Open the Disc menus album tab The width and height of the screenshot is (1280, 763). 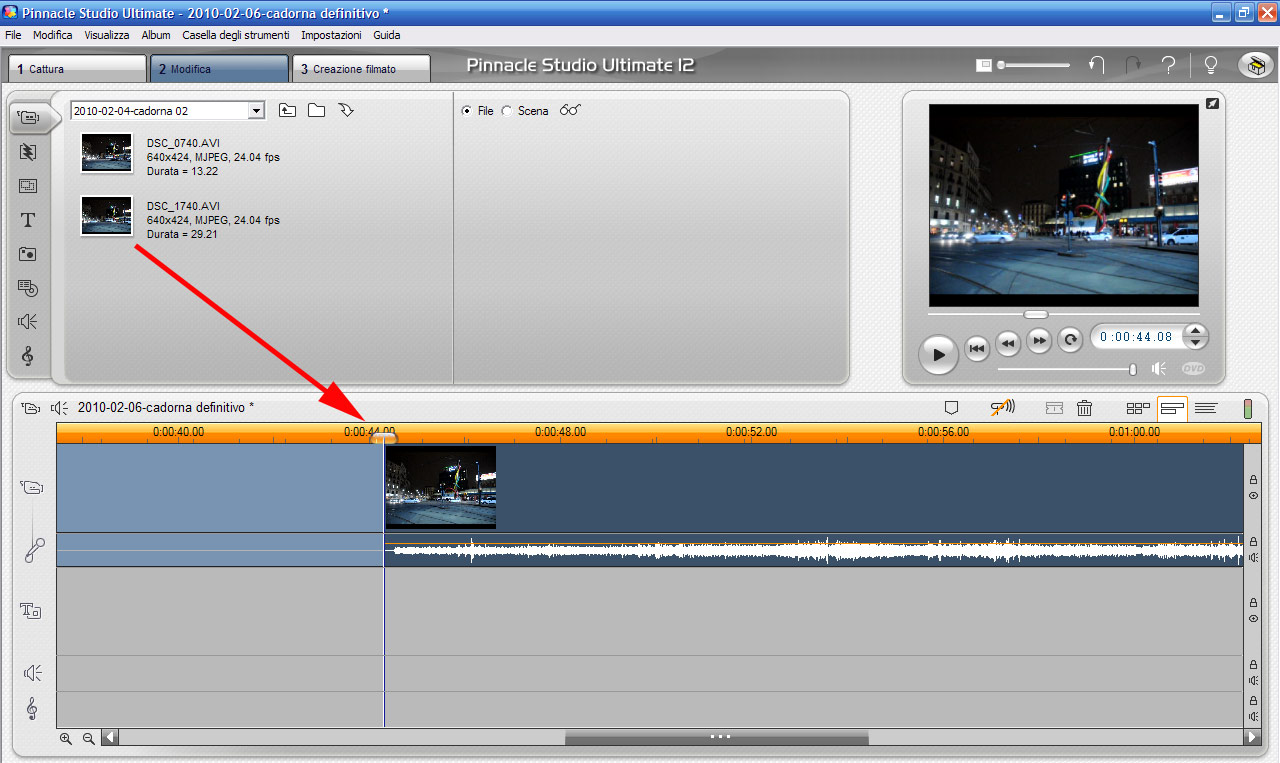[x=28, y=288]
